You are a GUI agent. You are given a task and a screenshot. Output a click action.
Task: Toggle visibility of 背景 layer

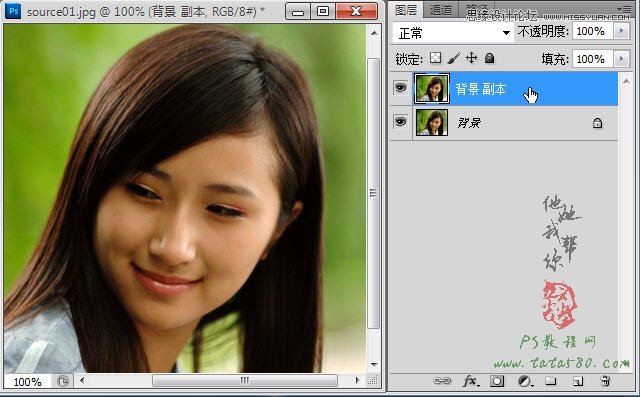(400, 122)
